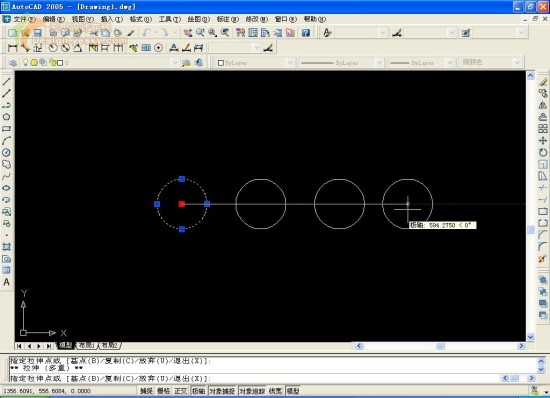This screenshot has width=550, height=398.
Task: Select the Ellipse draw tool
Action: pyautogui.click(x=6, y=188)
